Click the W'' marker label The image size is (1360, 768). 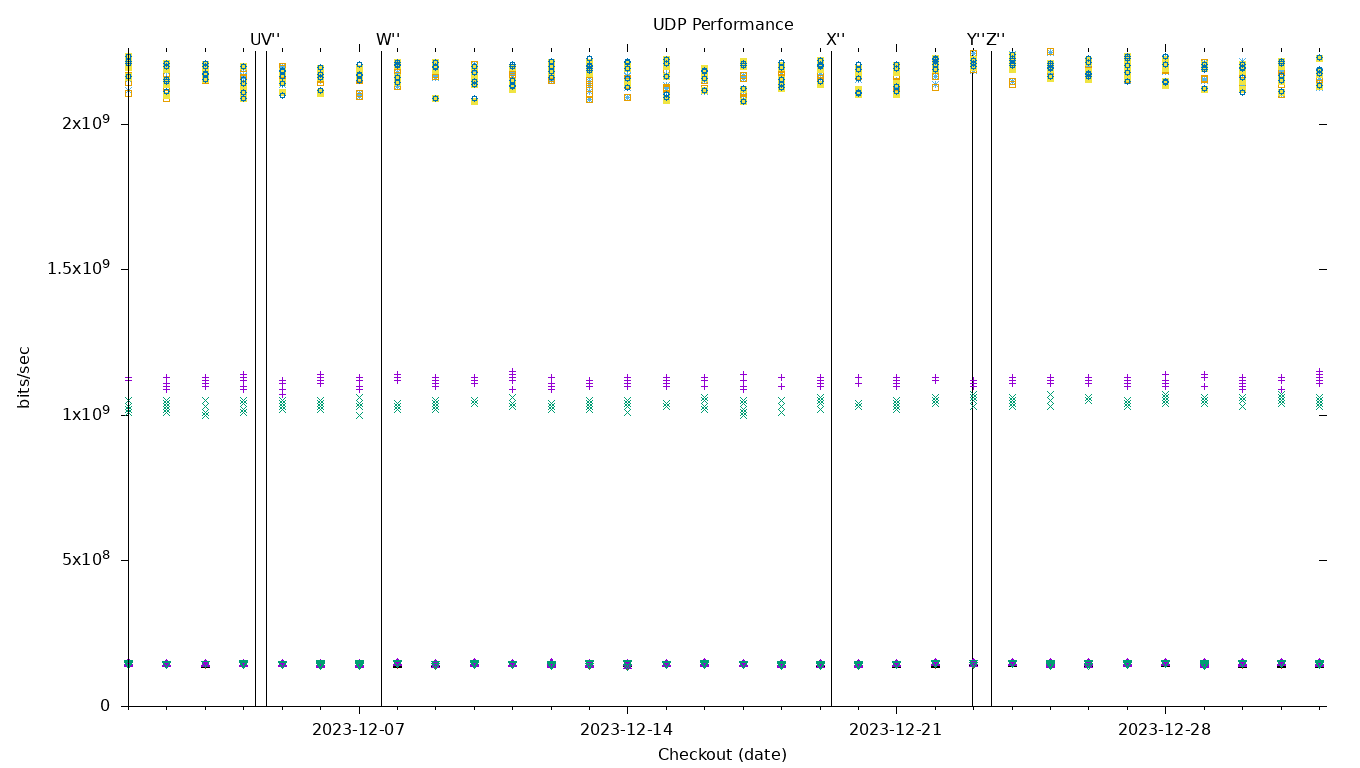388,40
